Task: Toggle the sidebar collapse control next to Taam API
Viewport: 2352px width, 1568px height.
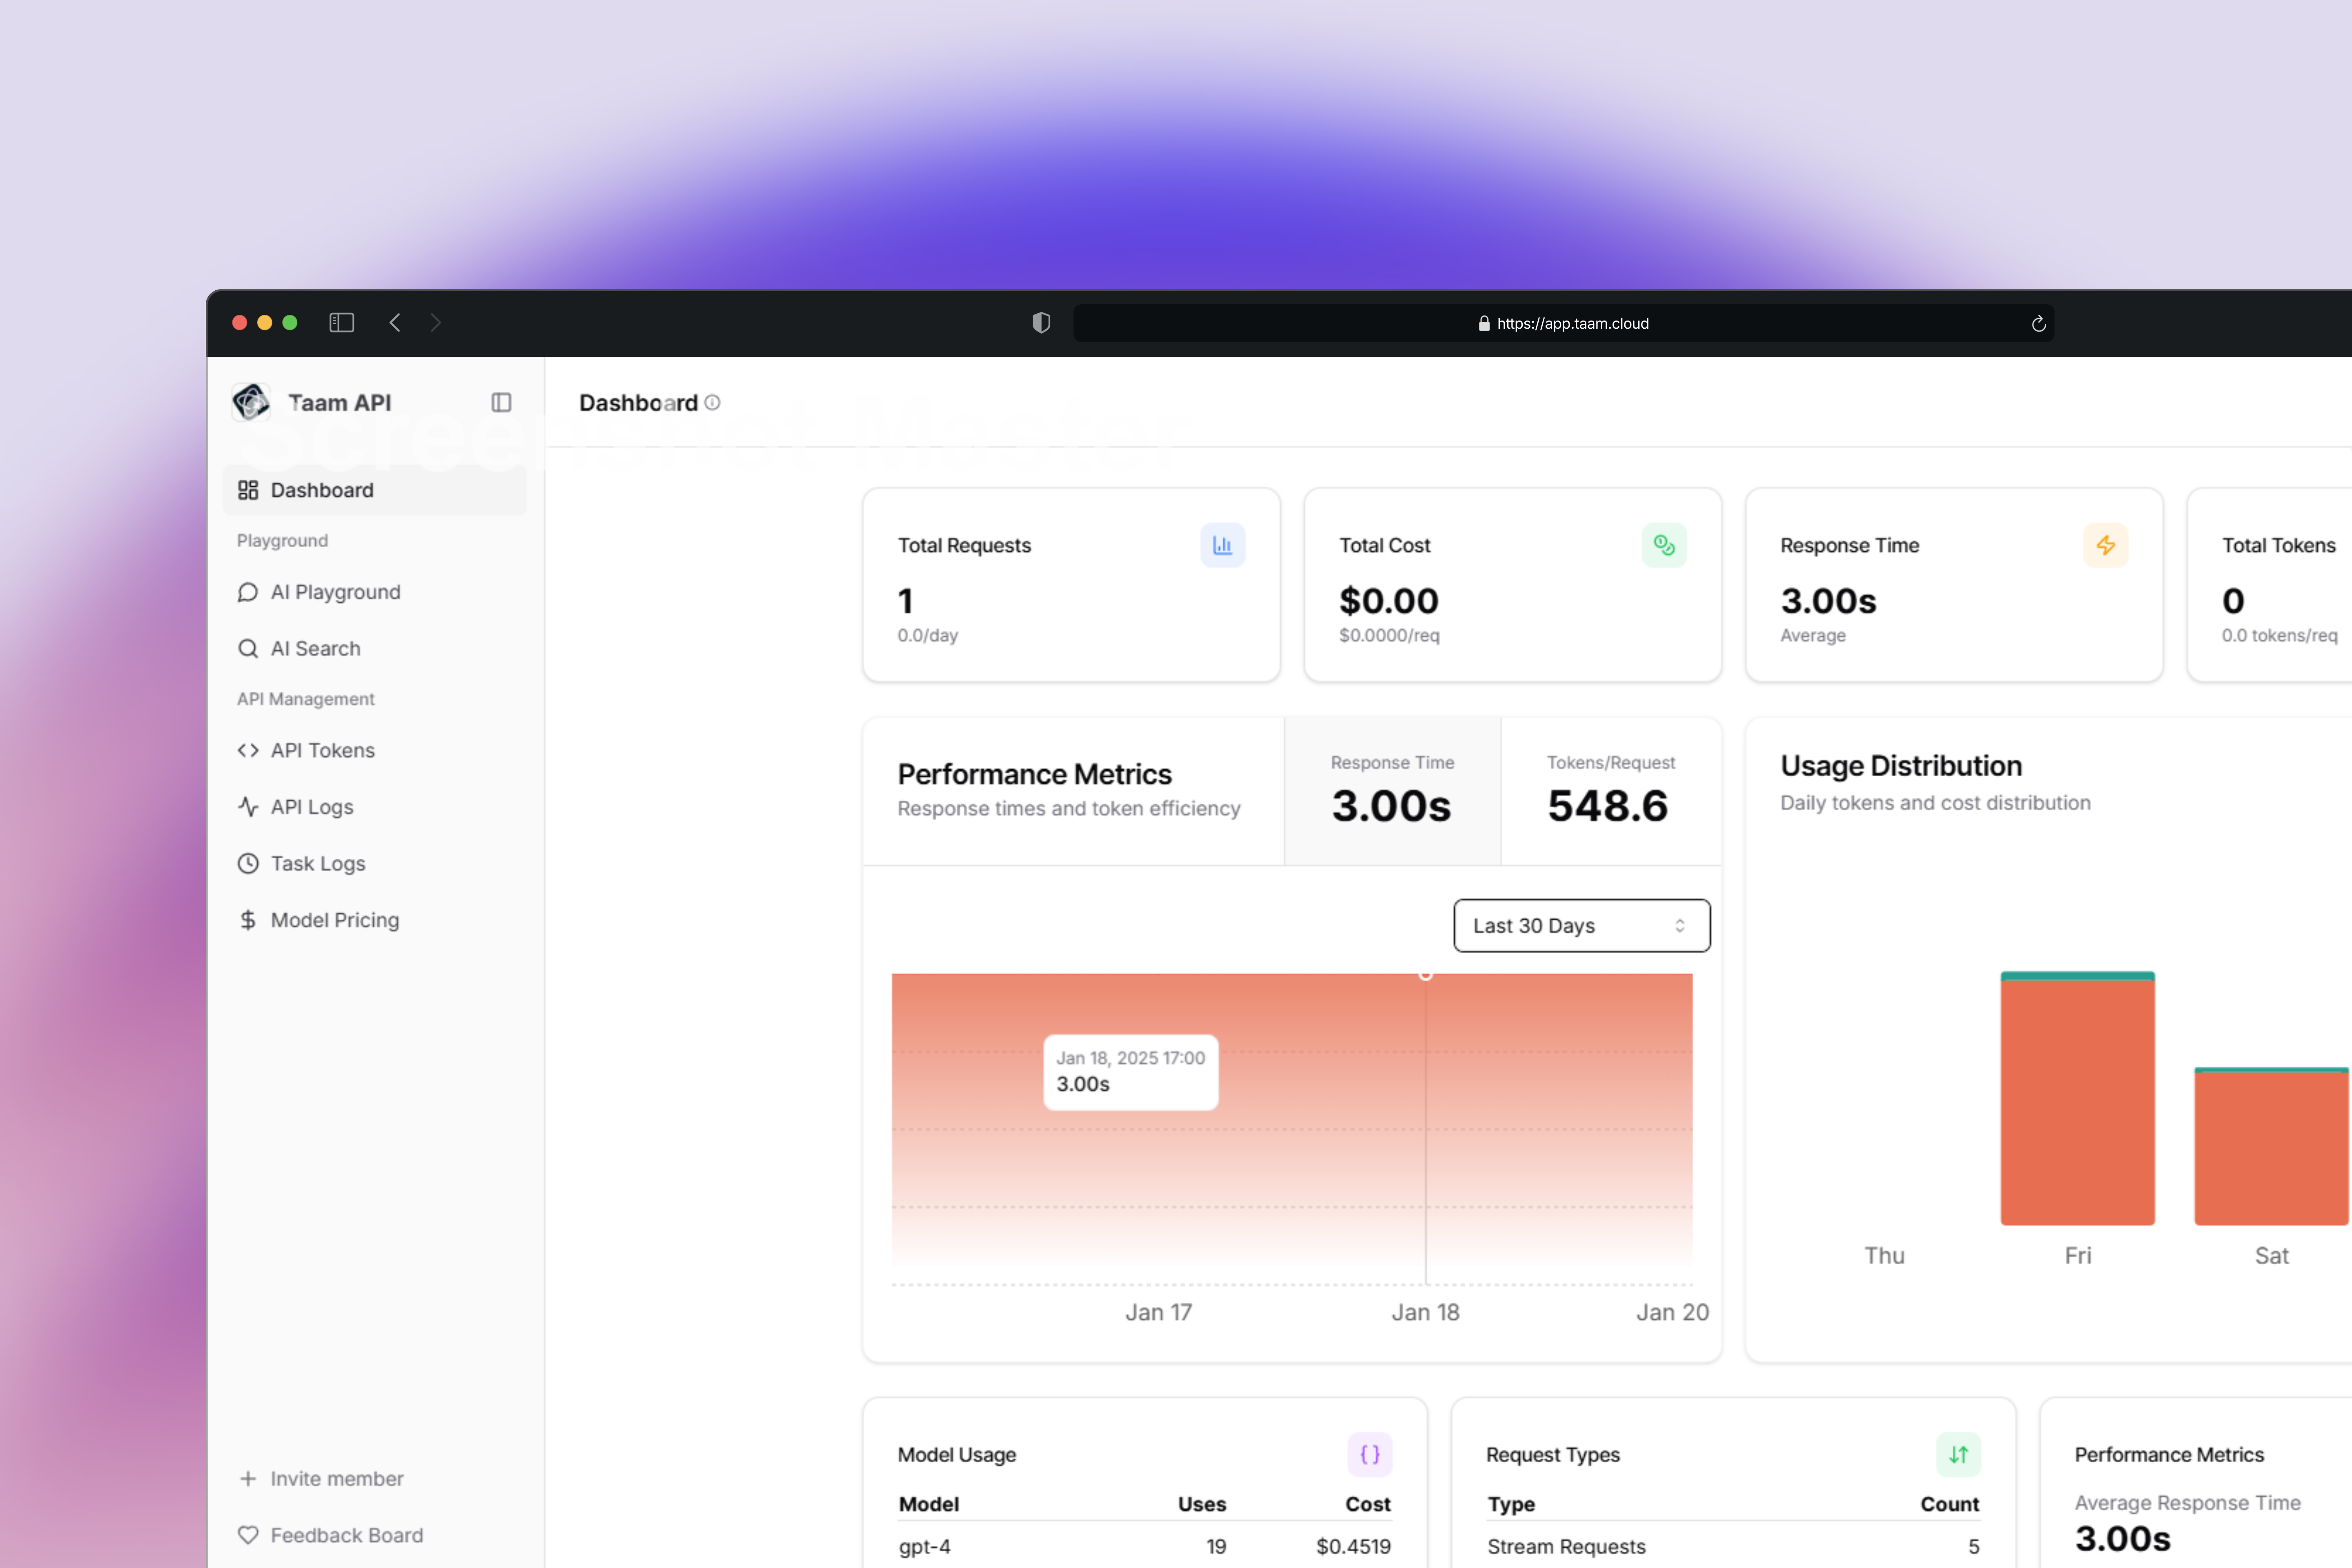Action: [x=501, y=402]
